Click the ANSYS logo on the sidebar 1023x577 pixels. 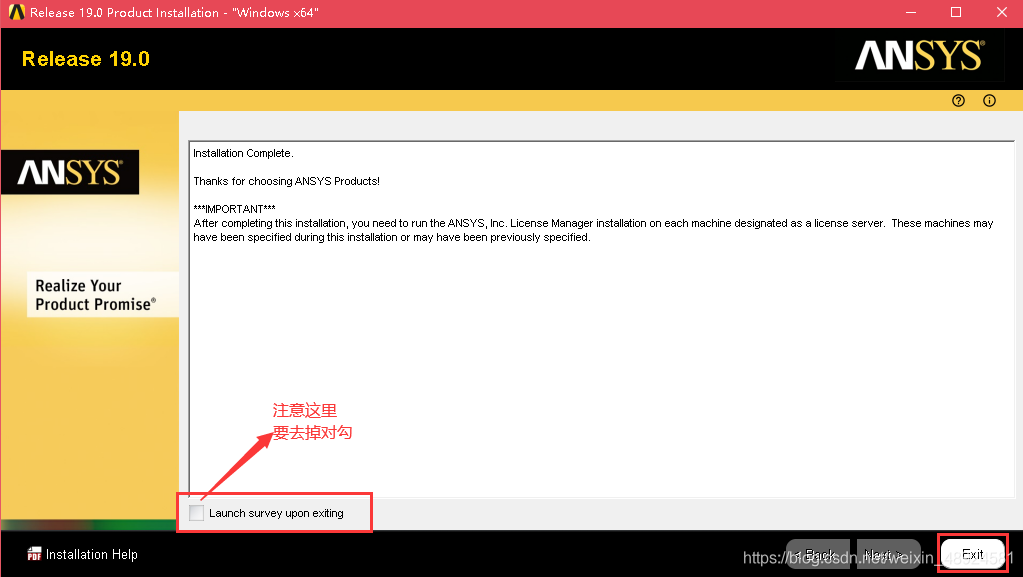(x=70, y=172)
